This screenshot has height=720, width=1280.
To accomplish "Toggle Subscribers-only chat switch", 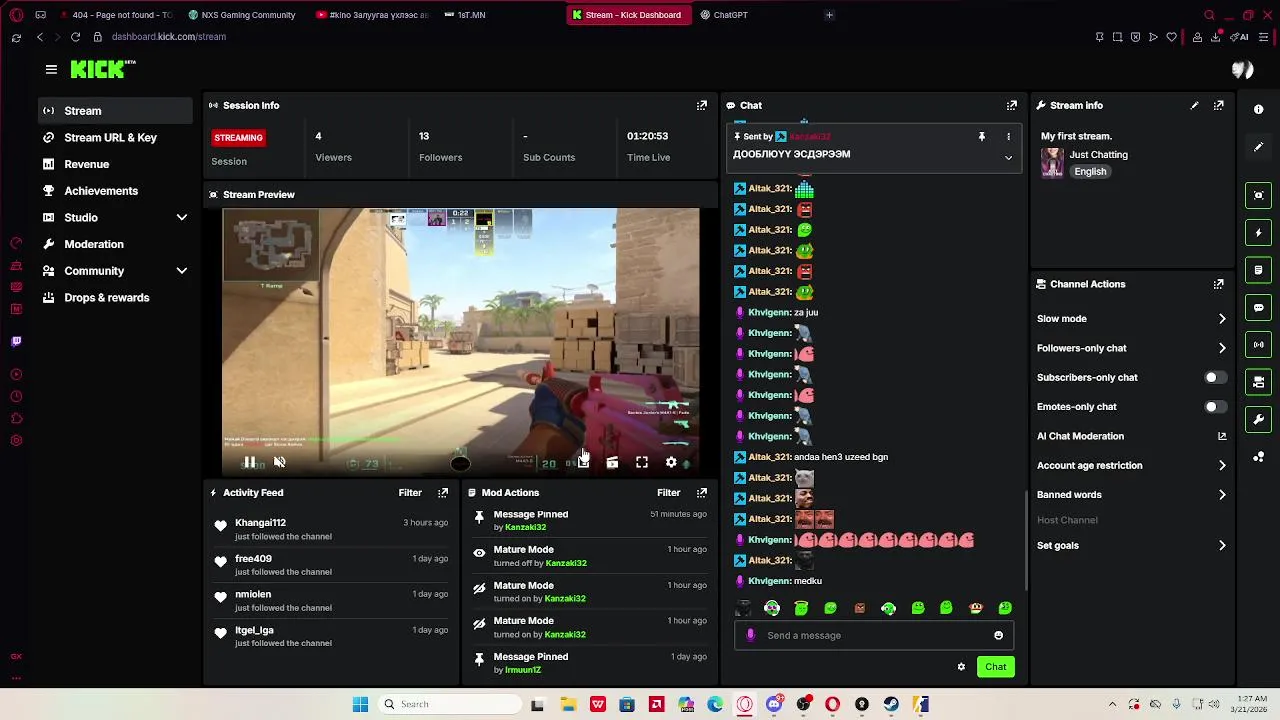I will pos(1215,378).
